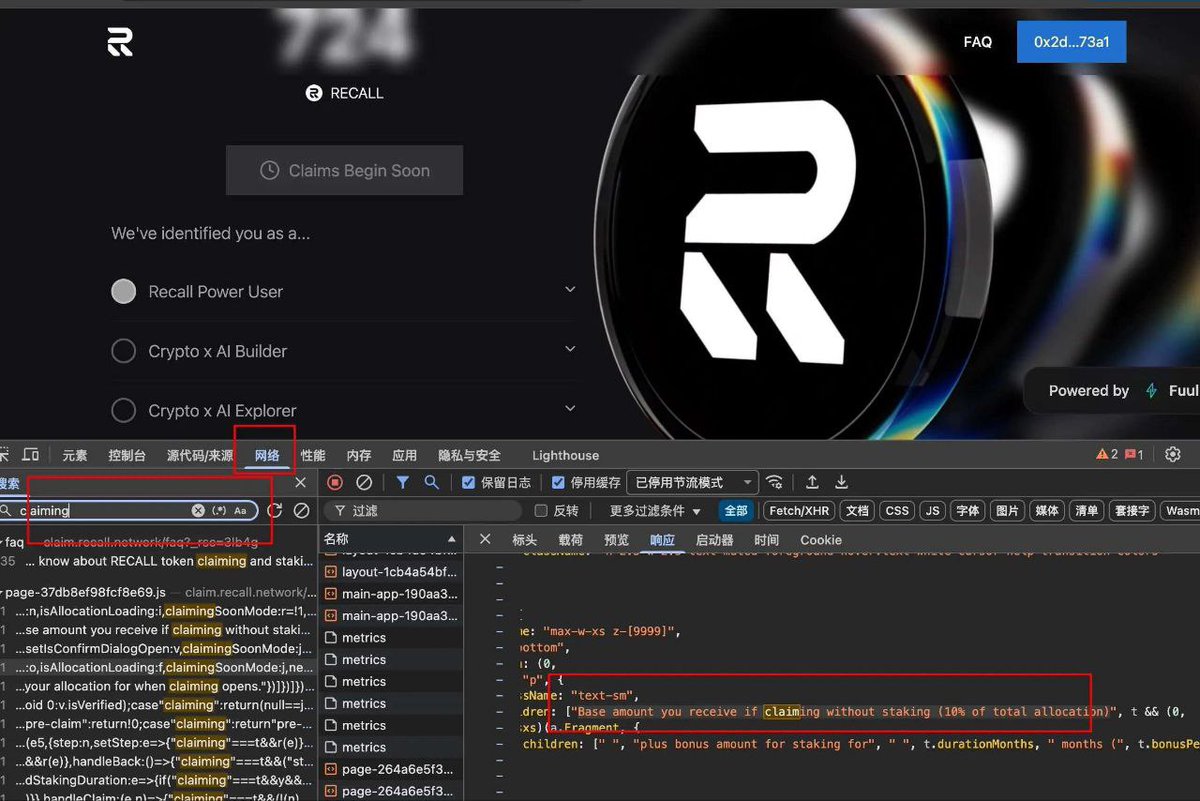Open the 预览 request detail tab
Screen dimensions: 1200x801
(616, 539)
